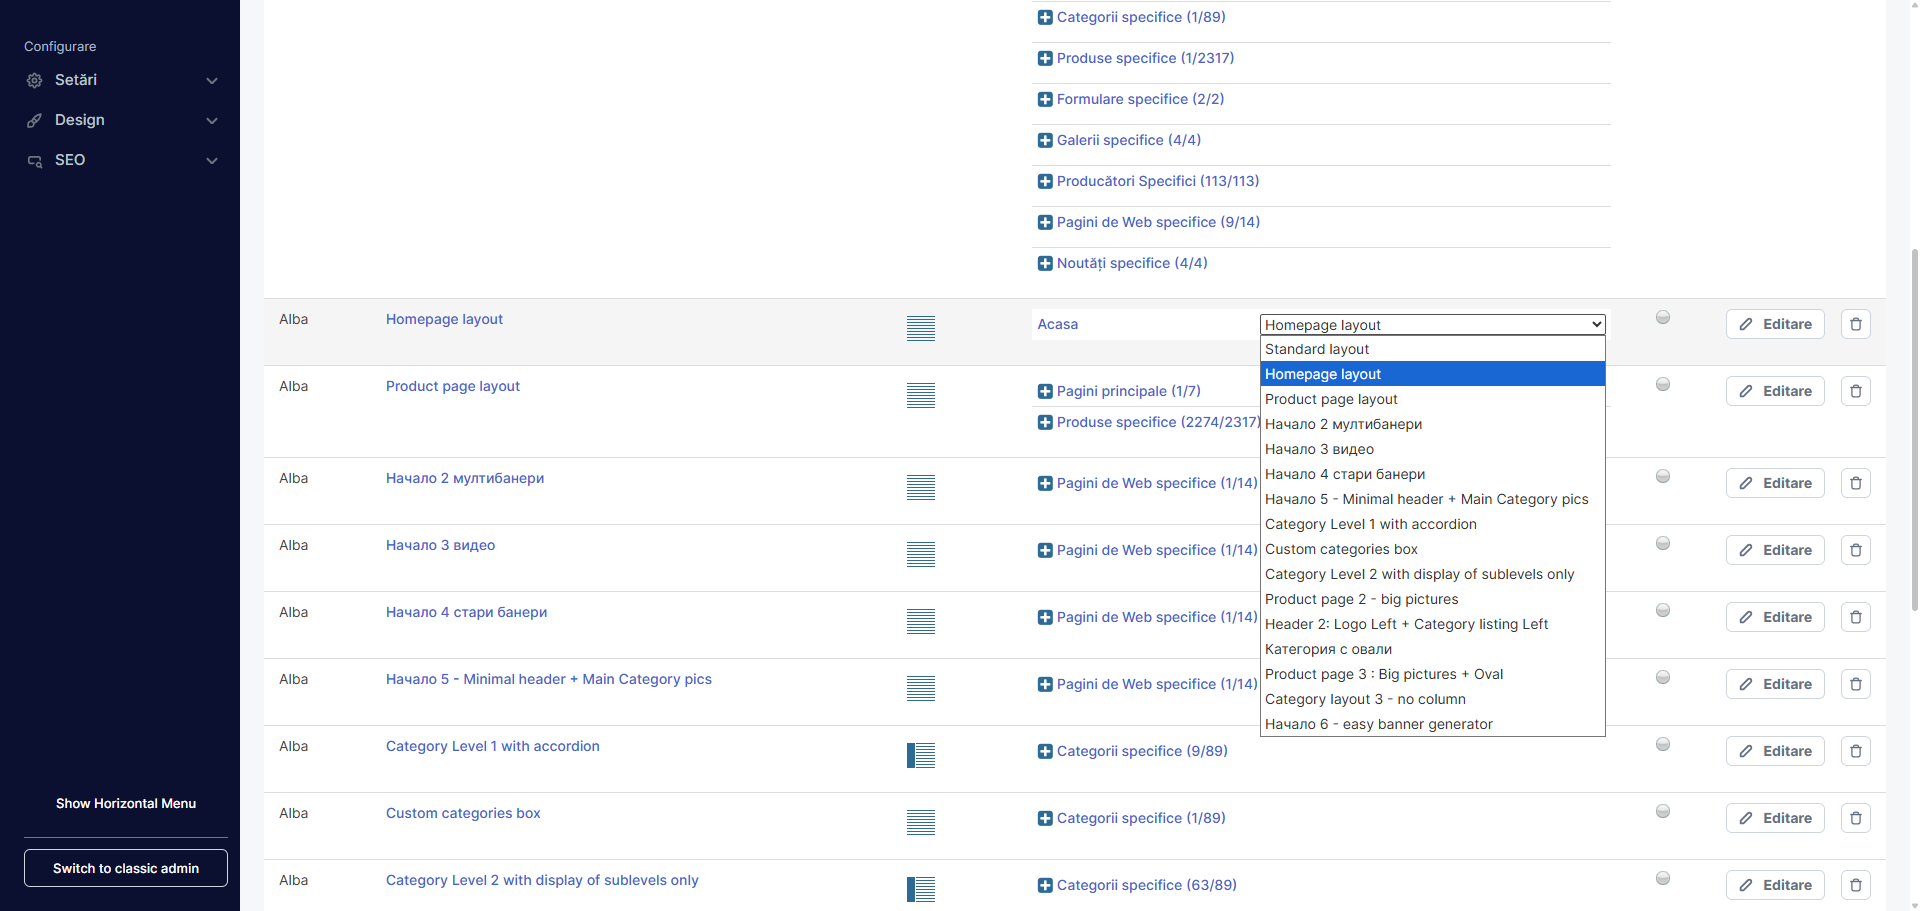Image resolution: width=1920 pixels, height=911 pixels.
Task: Select 'Standard layout' from dropdown list
Action: 1317,349
